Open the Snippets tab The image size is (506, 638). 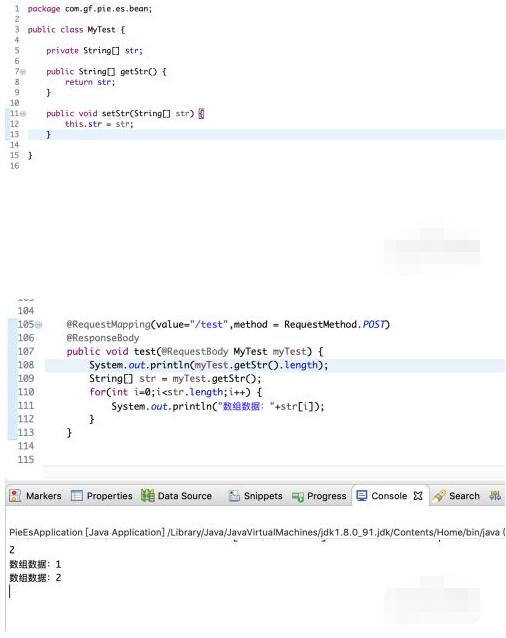[x=256, y=496]
